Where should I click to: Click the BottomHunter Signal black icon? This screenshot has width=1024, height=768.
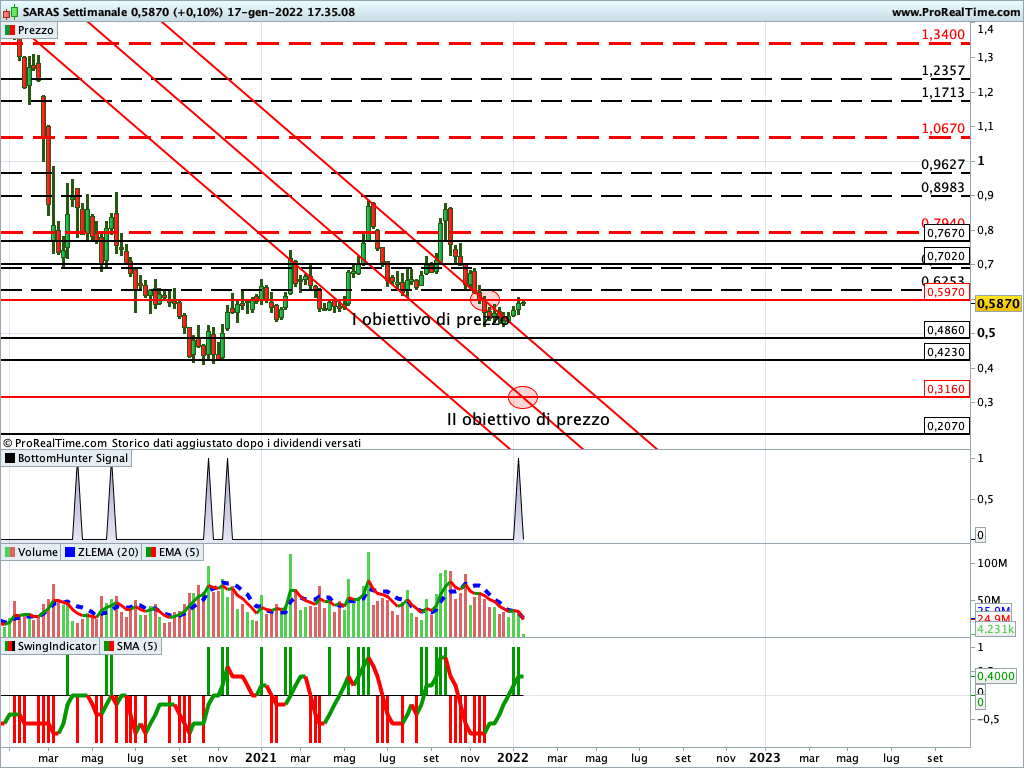[10, 458]
